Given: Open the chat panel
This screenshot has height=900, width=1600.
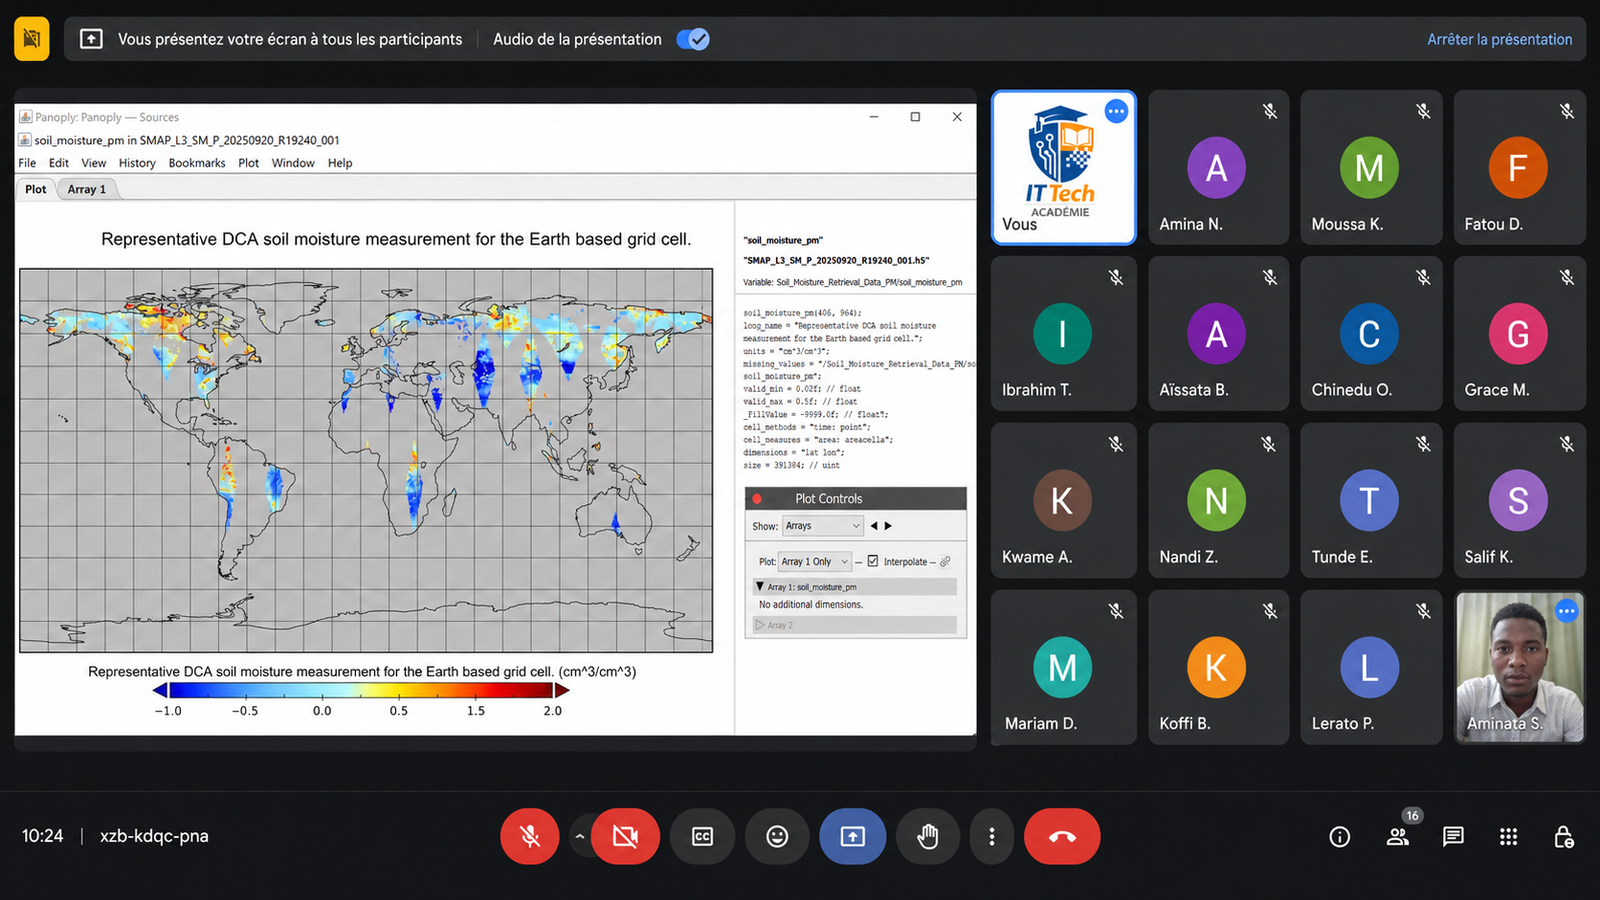Looking at the screenshot, I should point(1453,837).
